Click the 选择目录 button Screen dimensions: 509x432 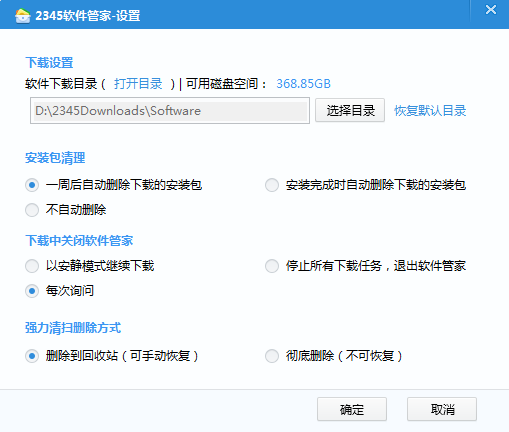[350, 110]
